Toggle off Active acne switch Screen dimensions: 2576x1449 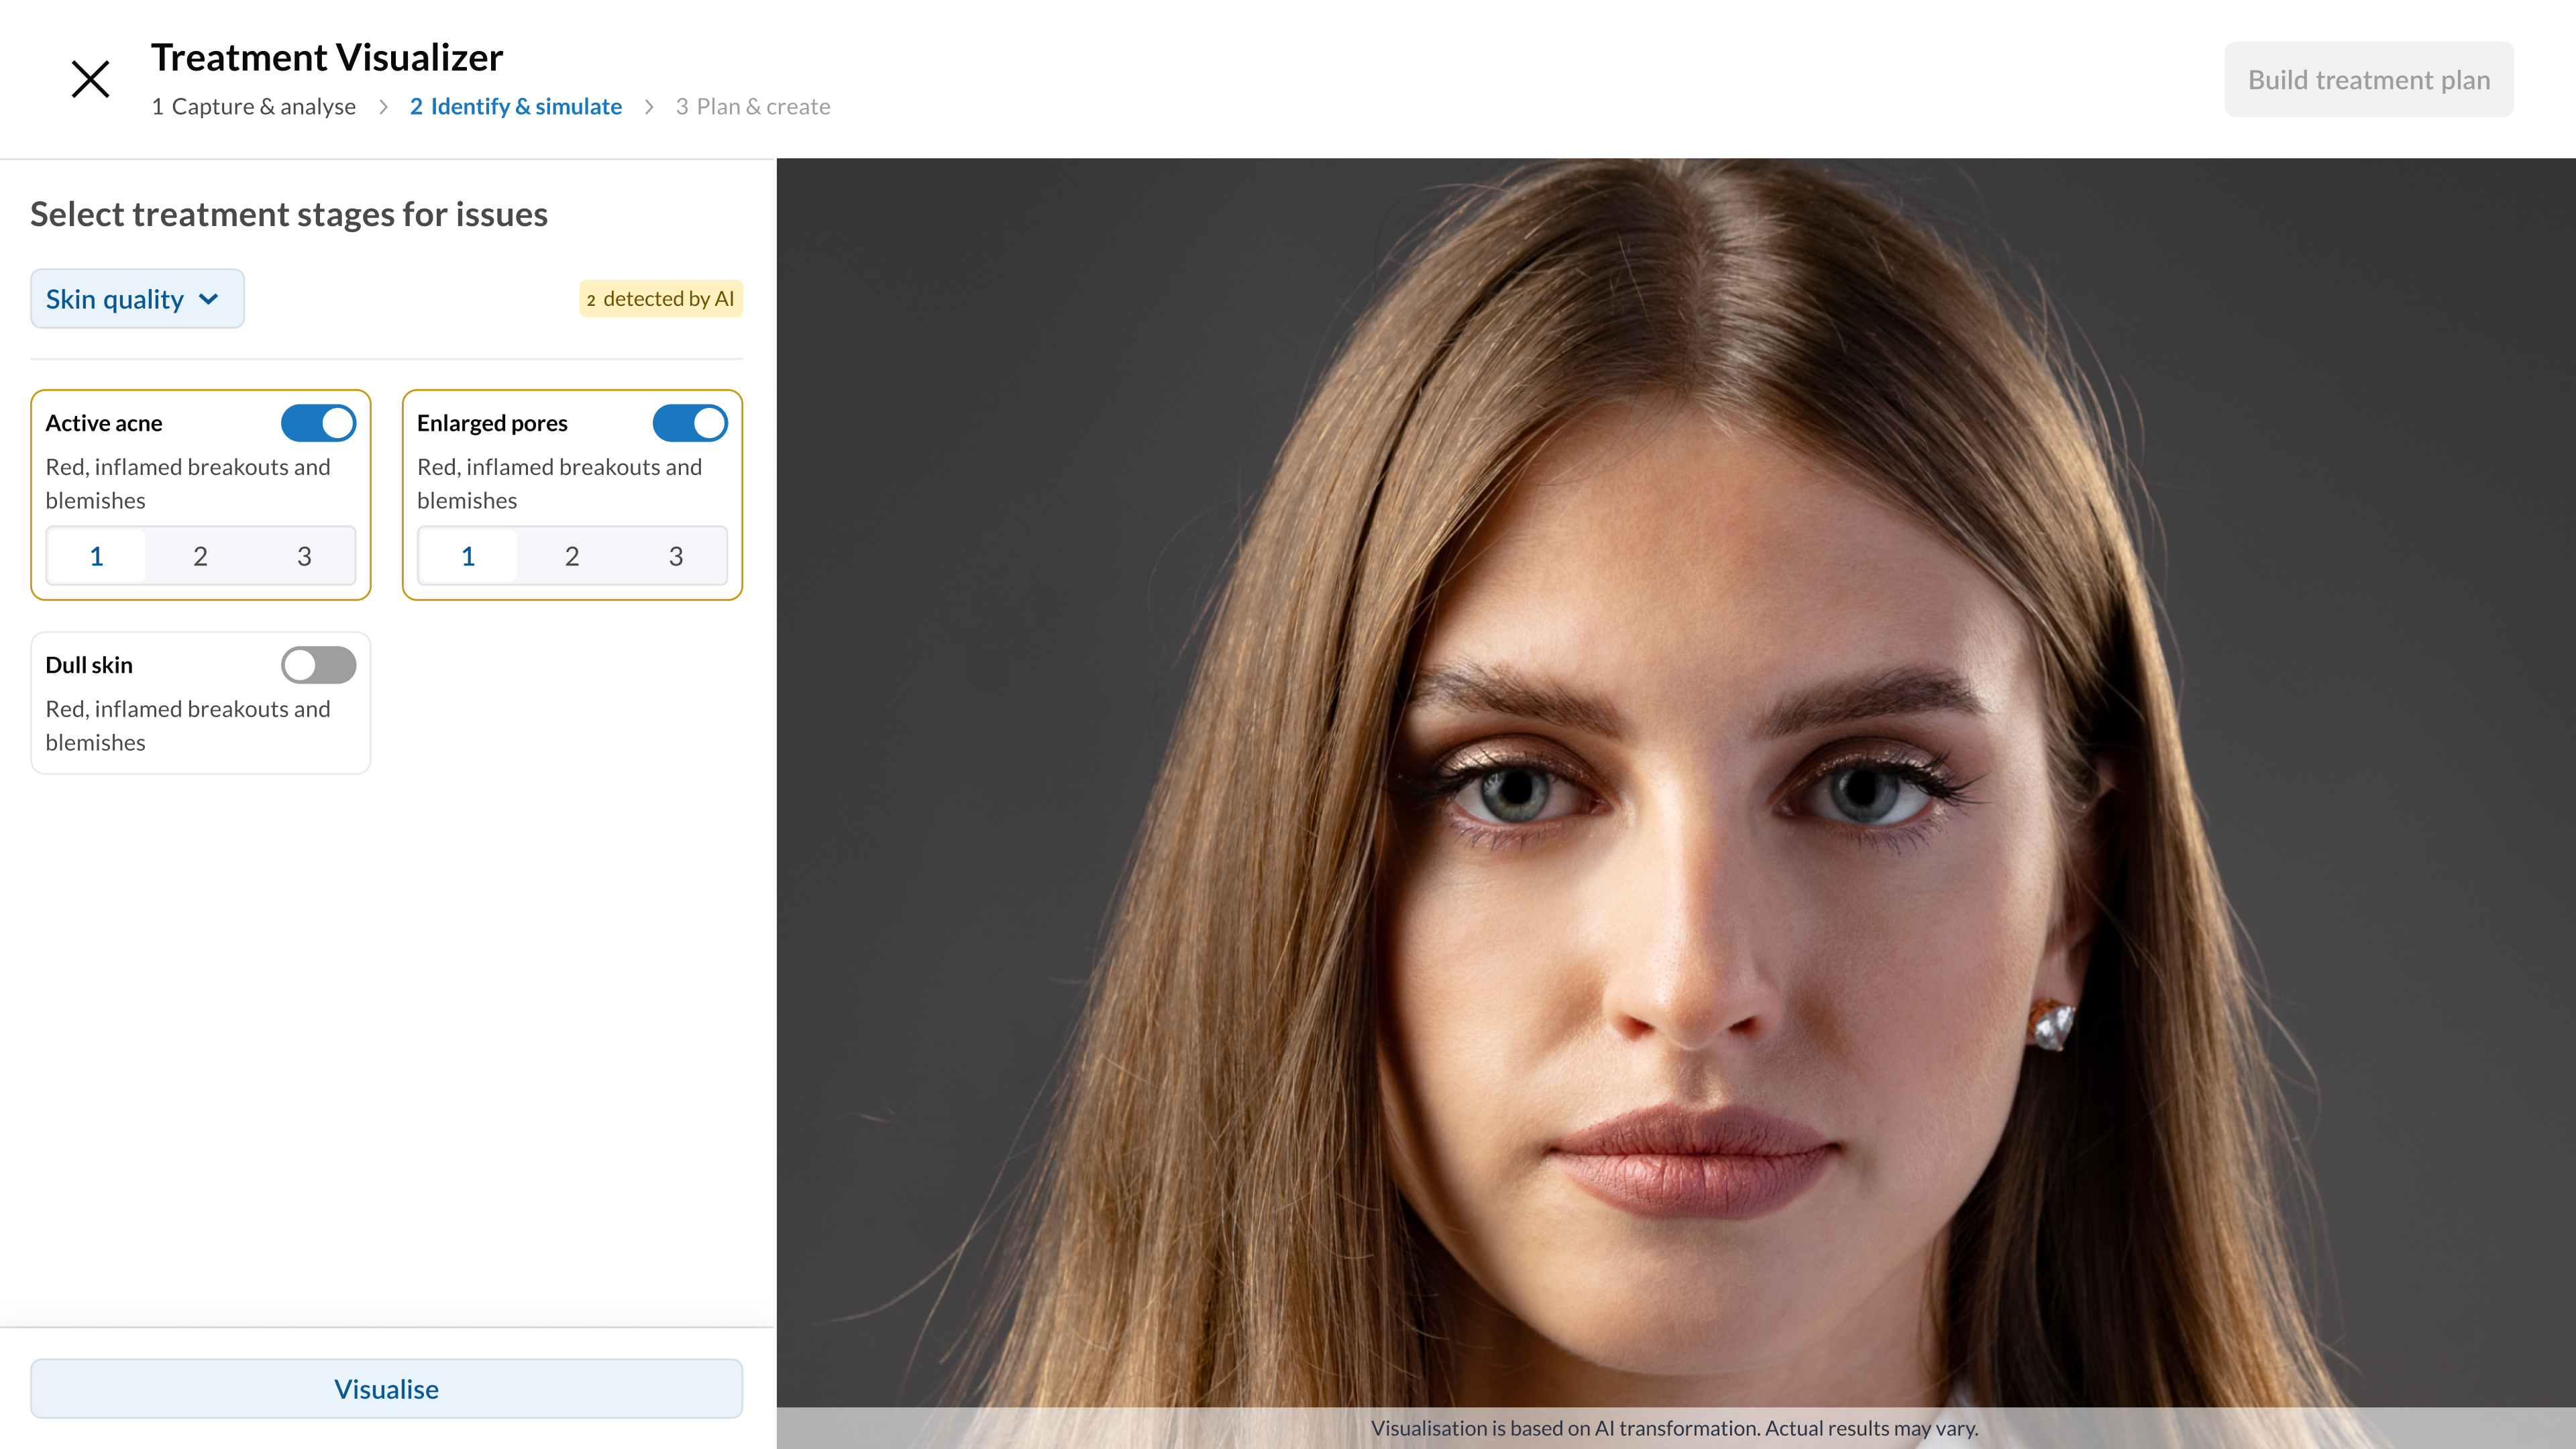pyautogui.click(x=318, y=423)
